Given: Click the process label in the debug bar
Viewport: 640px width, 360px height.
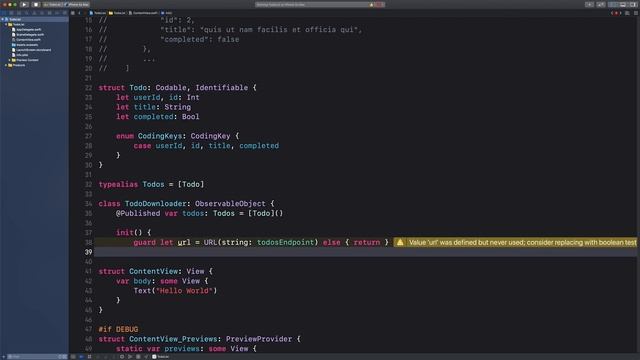Looking at the screenshot, I should click(x=160, y=357).
